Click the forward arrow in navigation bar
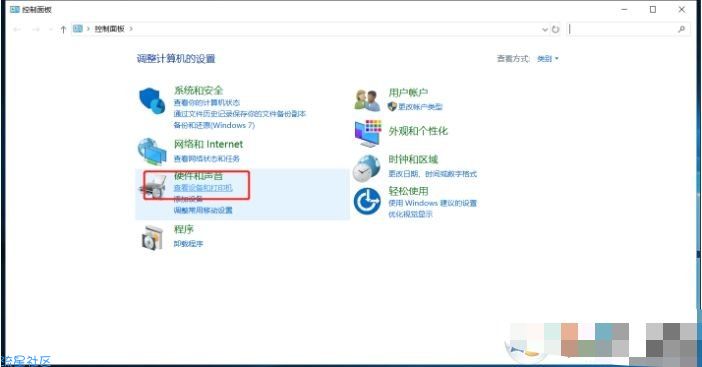 36,30
